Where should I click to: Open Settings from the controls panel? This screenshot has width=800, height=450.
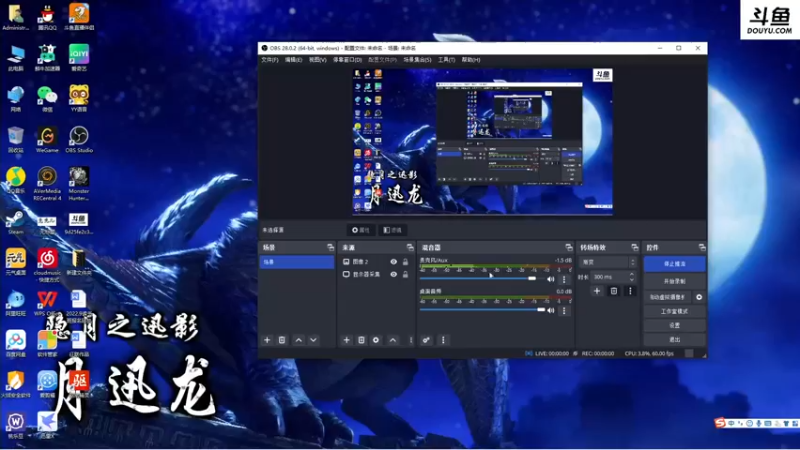(x=674, y=326)
